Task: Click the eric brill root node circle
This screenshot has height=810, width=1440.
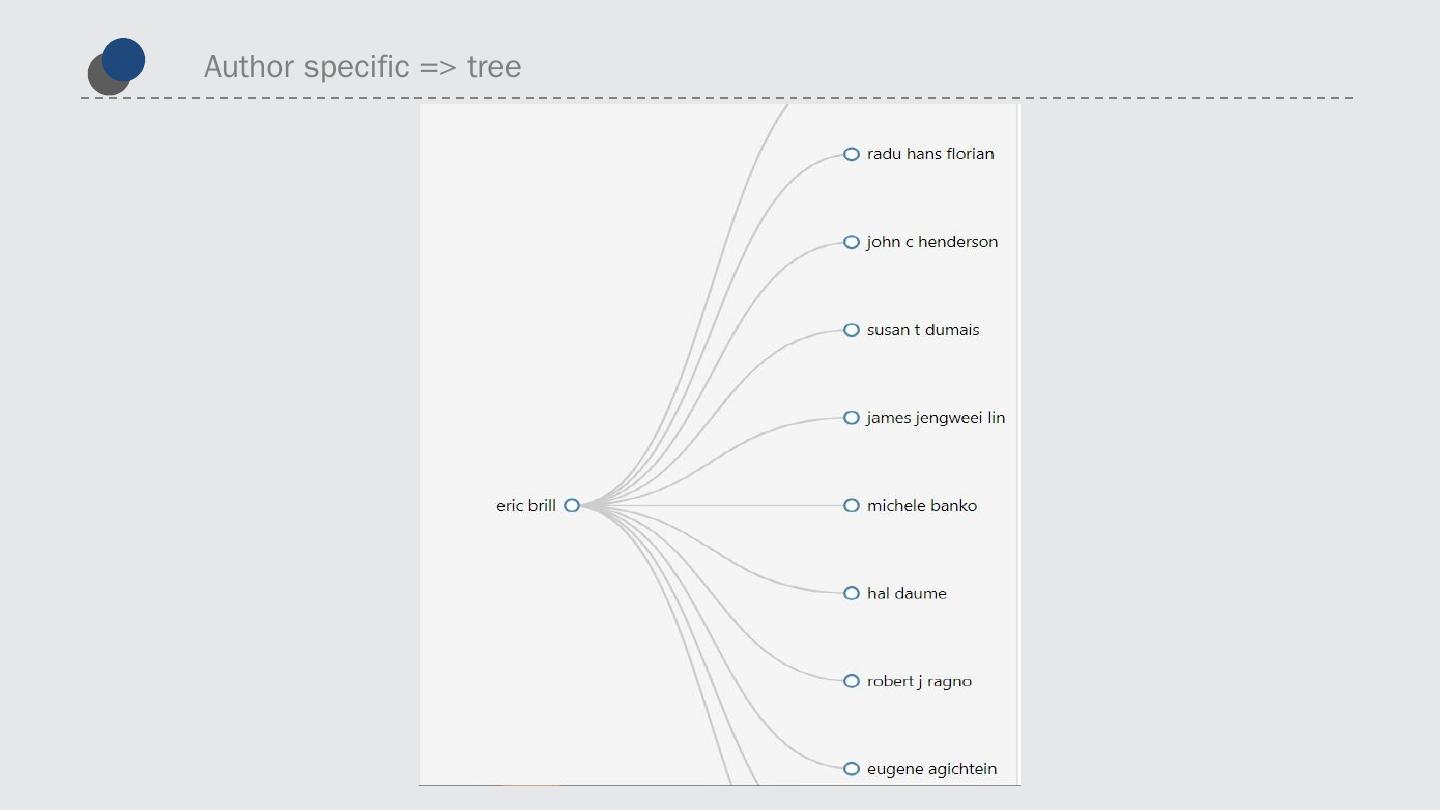Action: pos(572,506)
